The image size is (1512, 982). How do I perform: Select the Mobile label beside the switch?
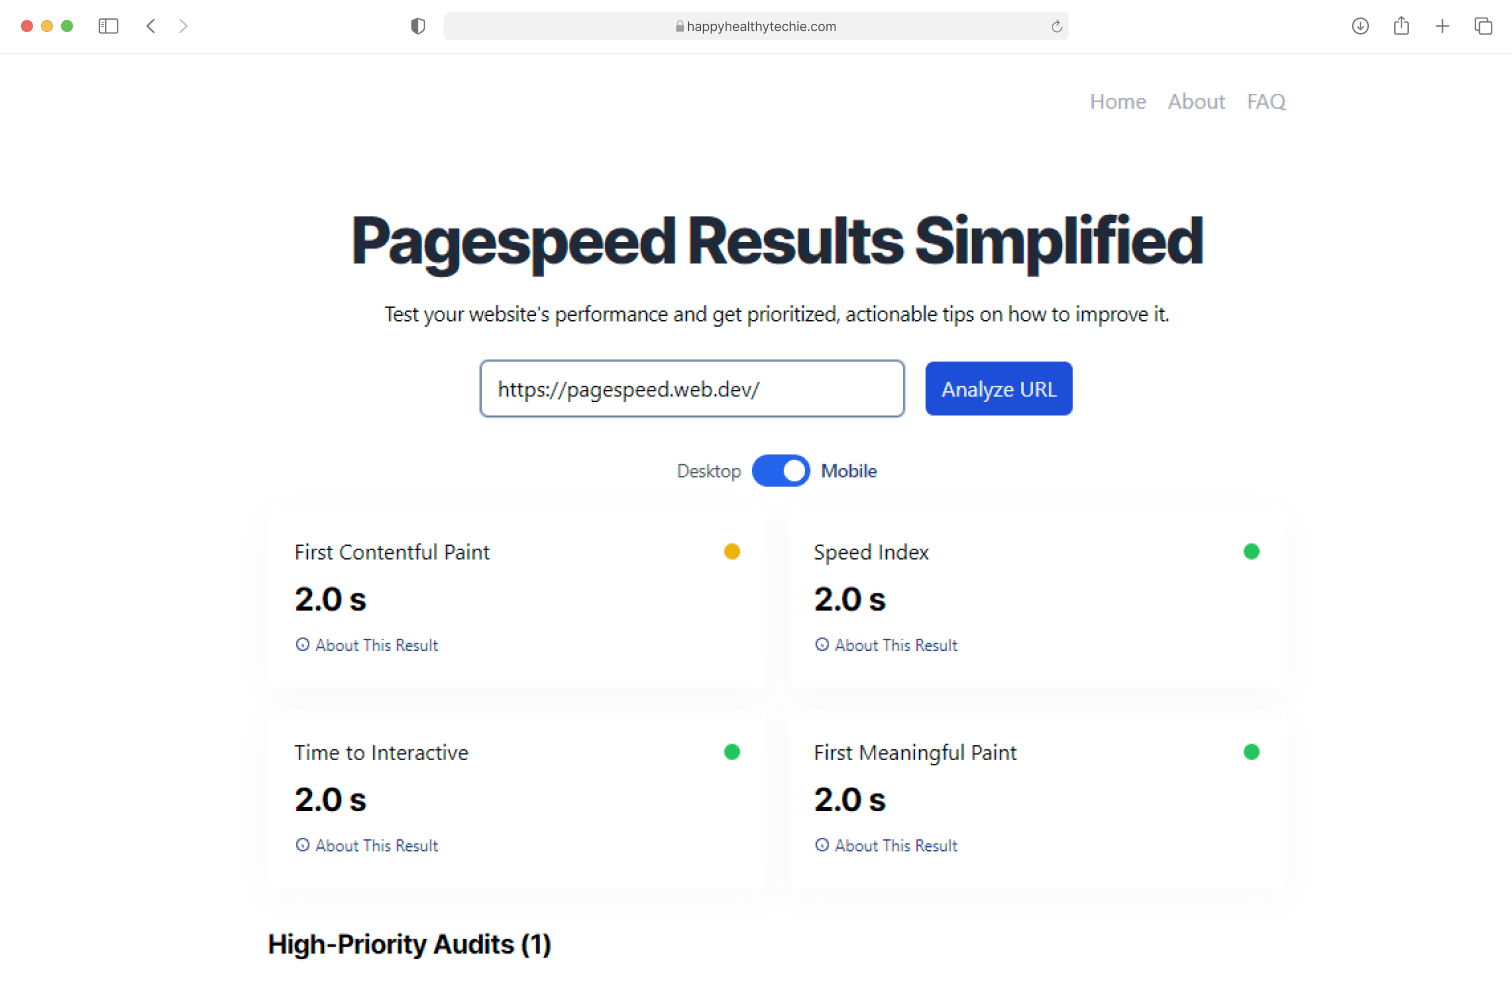pyautogui.click(x=848, y=471)
